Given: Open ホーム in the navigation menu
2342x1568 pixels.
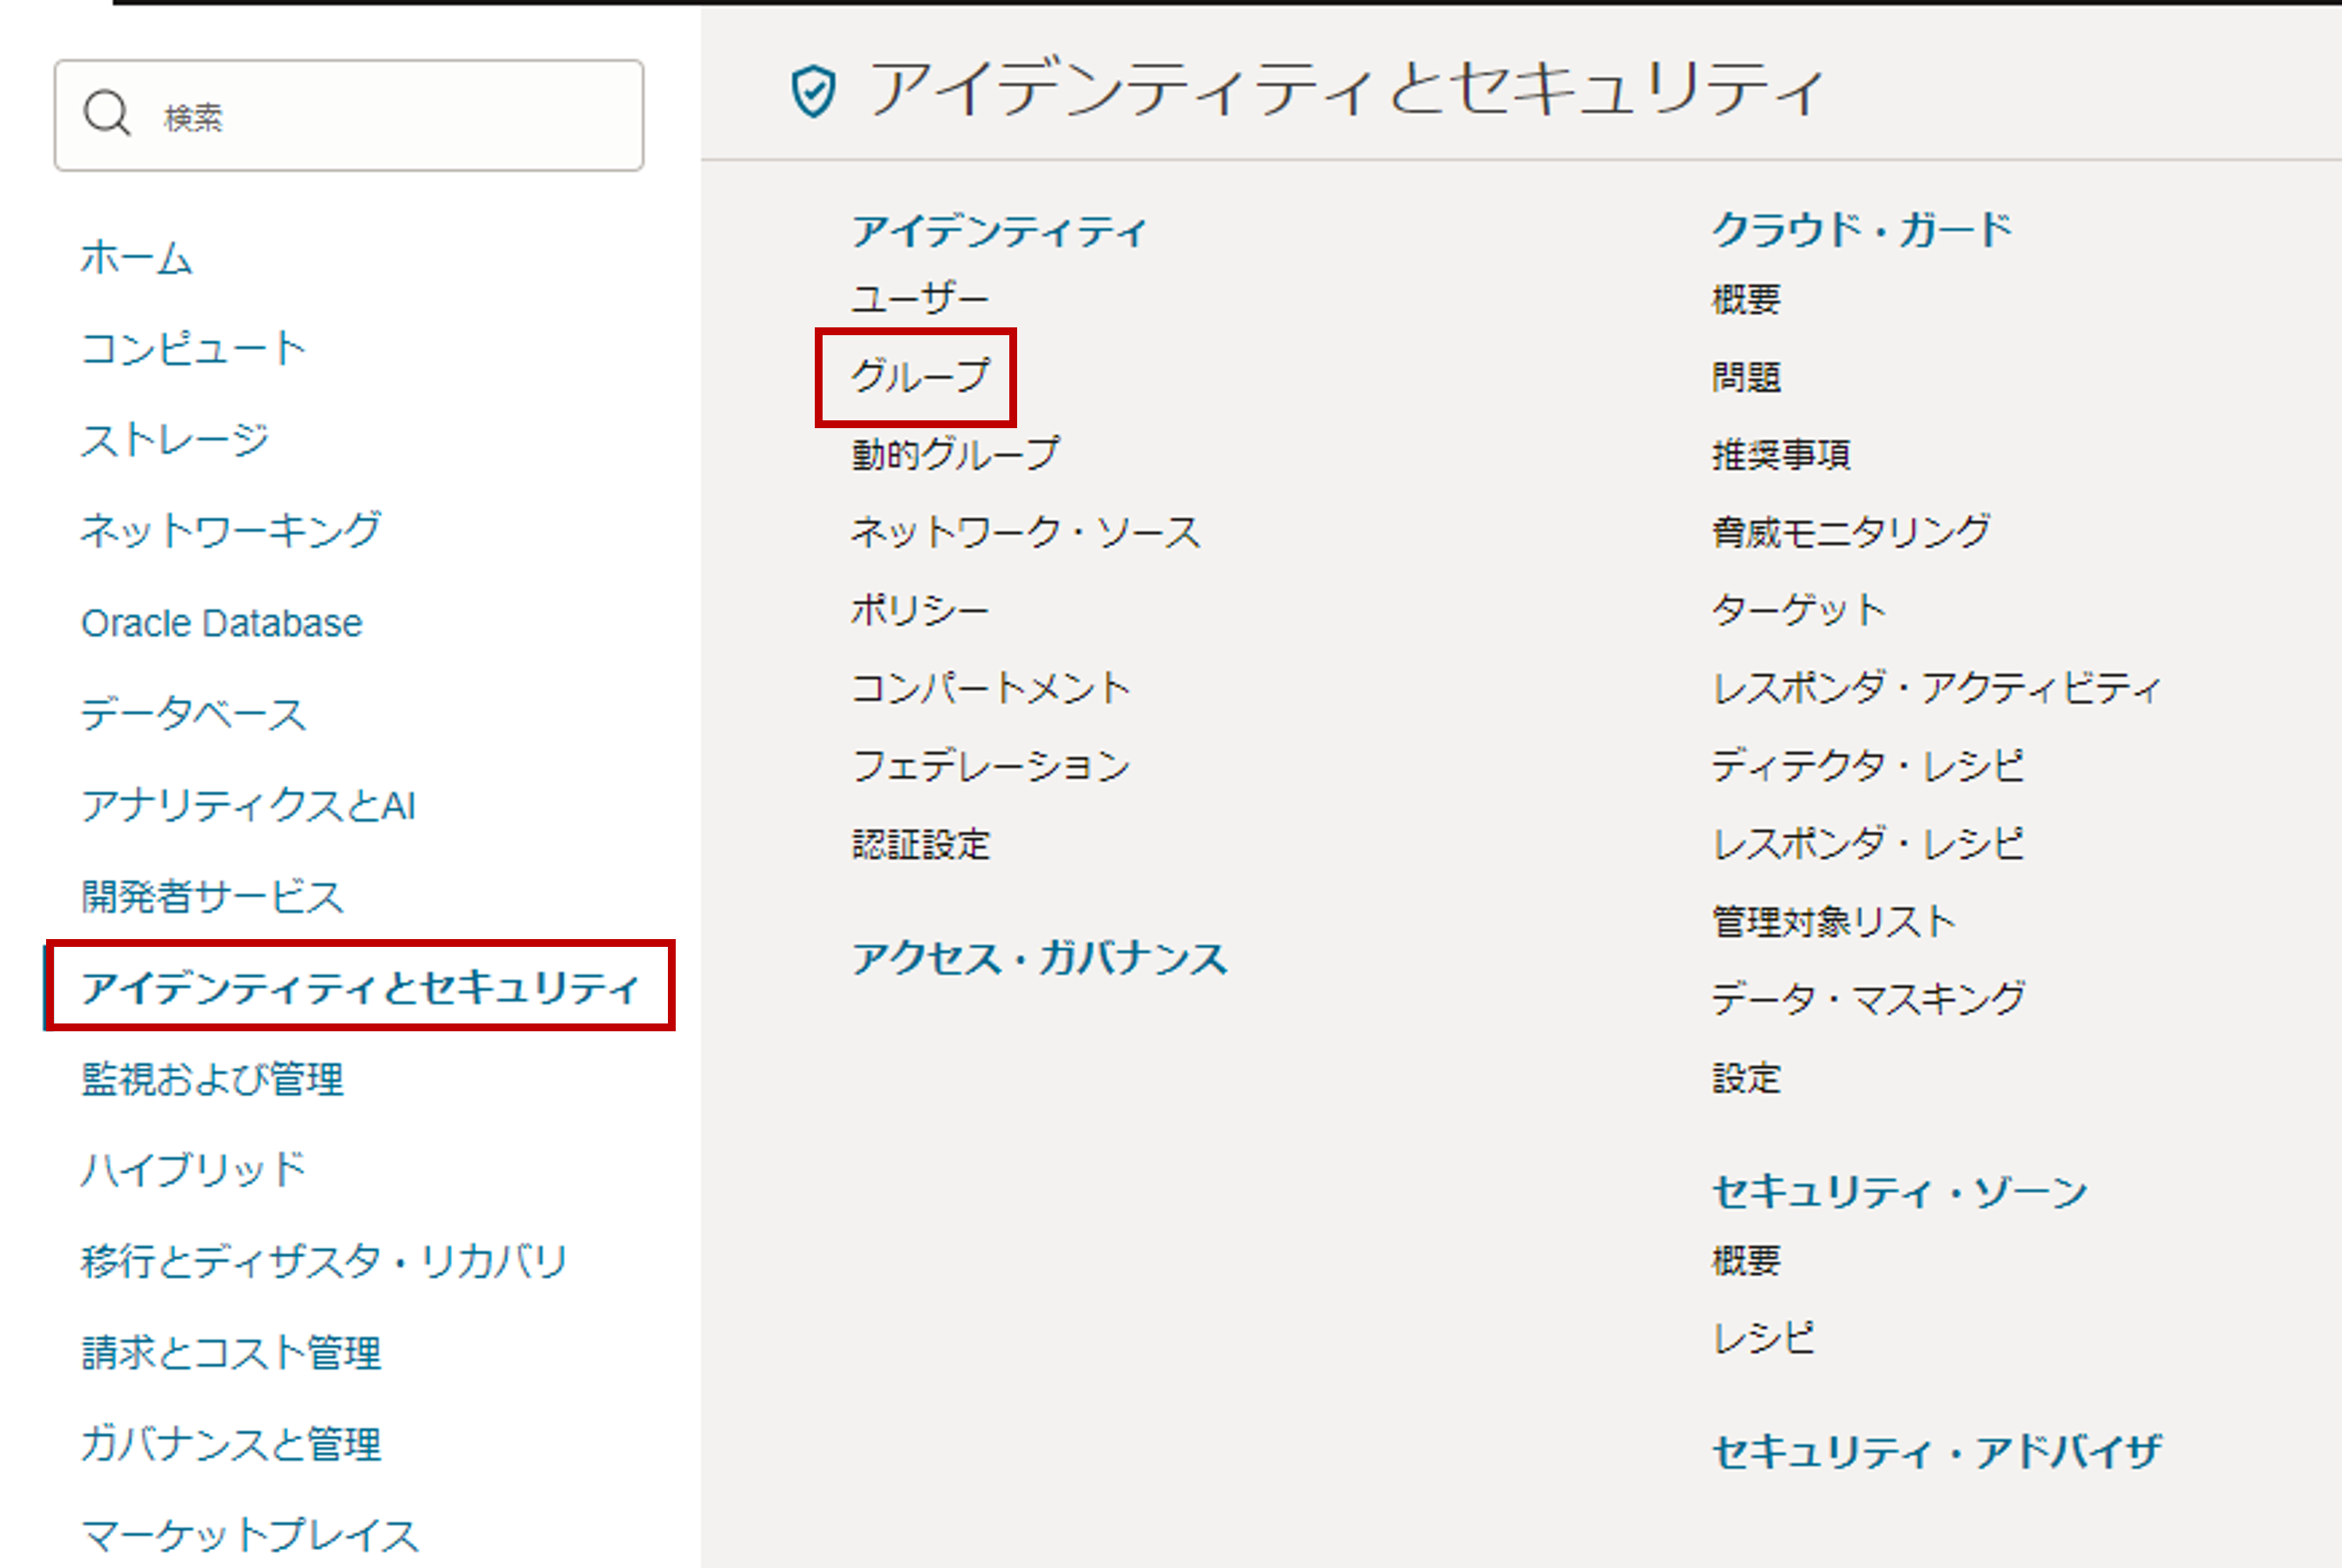Looking at the screenshot, I should click(x=137, y=258).
